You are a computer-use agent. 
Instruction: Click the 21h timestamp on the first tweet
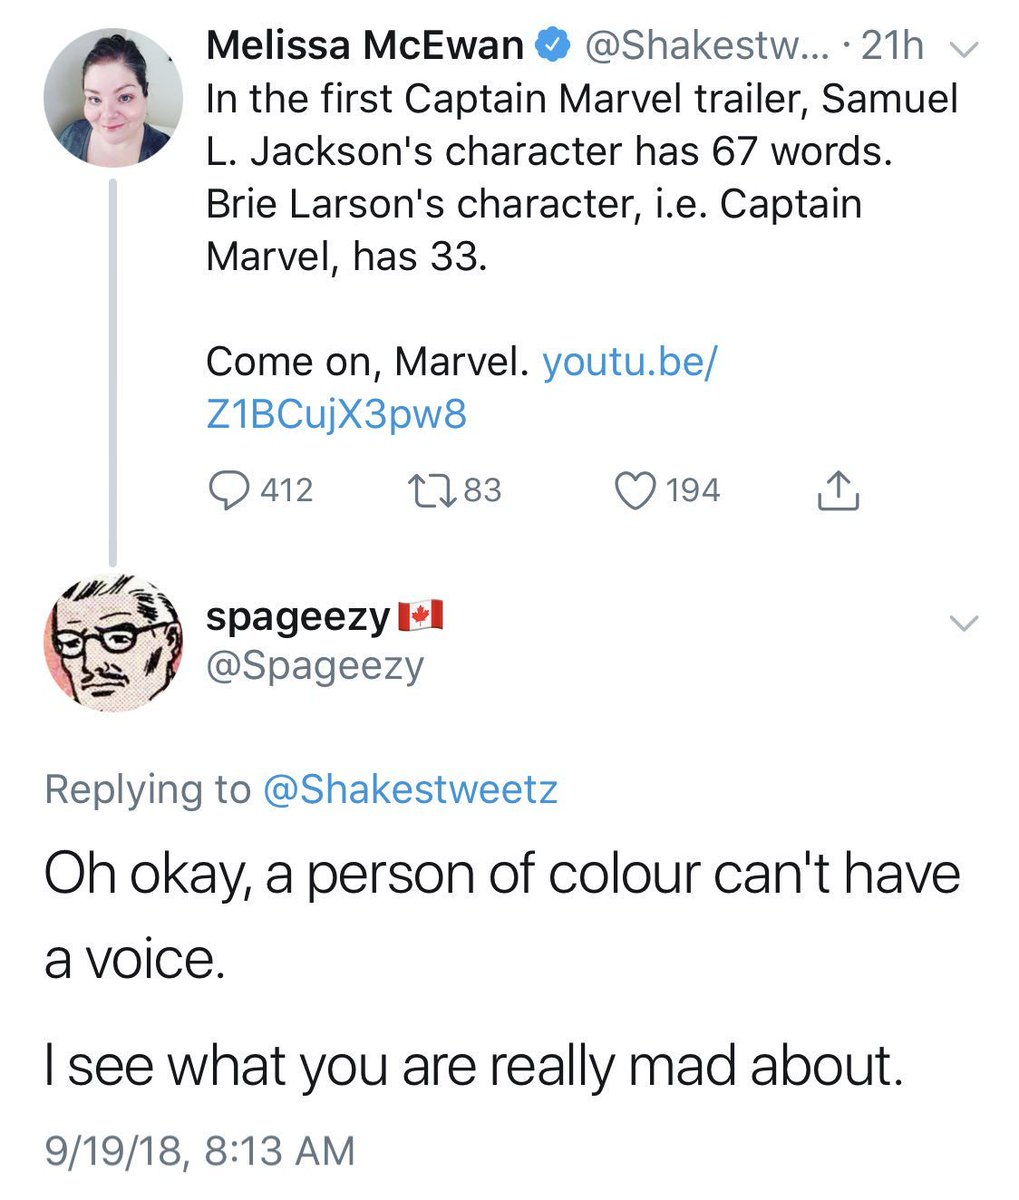[892, 46]
